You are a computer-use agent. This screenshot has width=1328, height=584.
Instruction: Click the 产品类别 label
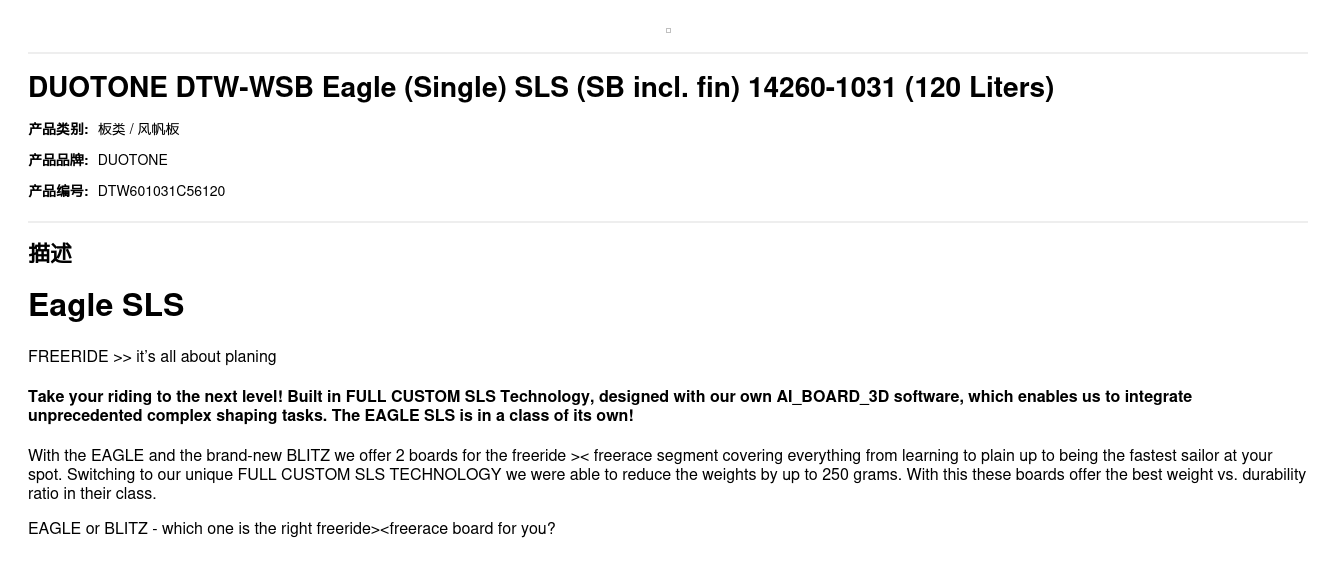coord(58,129)
